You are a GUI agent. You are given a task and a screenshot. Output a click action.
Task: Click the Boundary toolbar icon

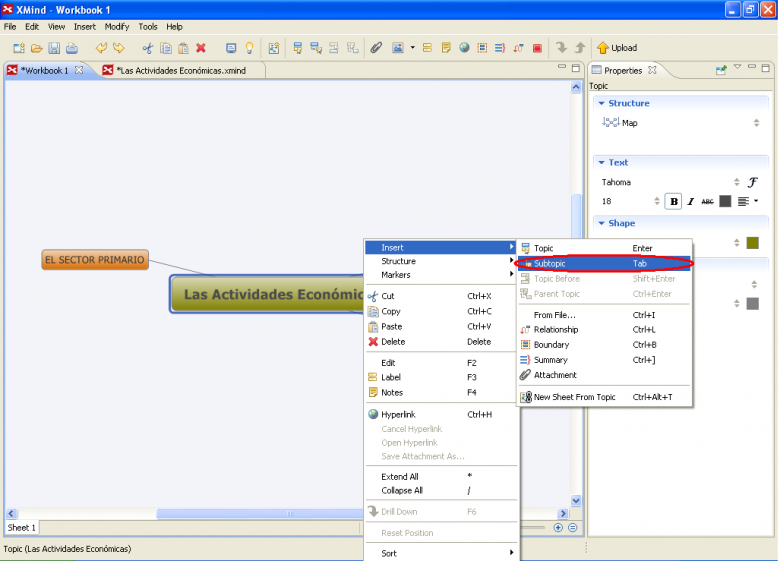482,48
